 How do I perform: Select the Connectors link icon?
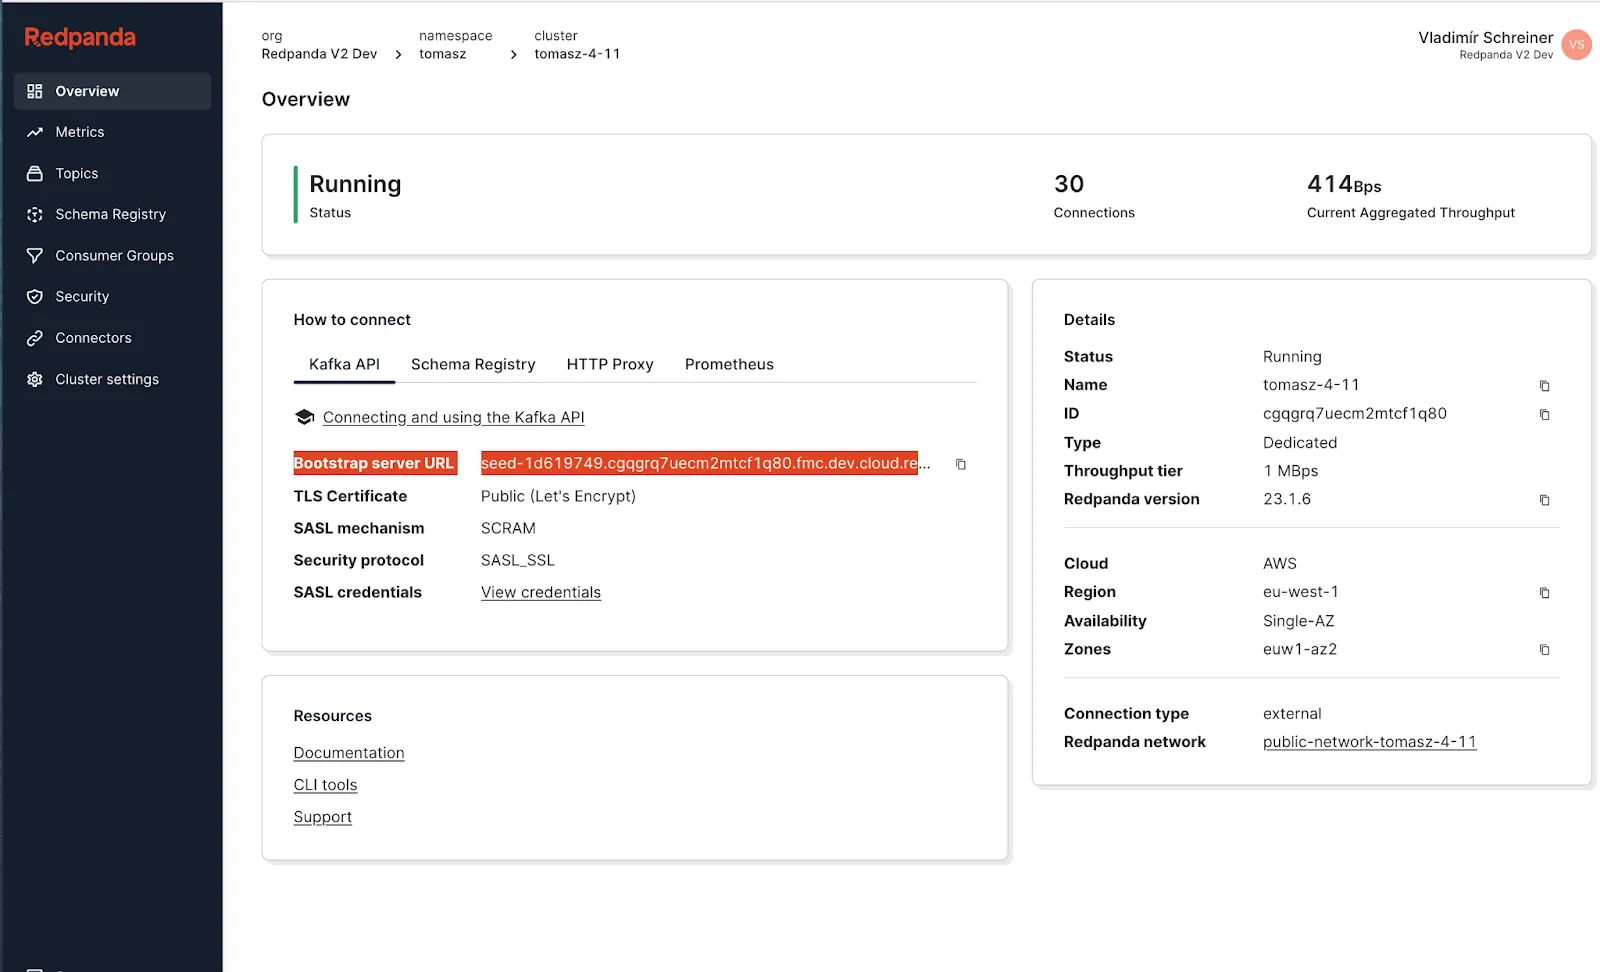[35, 338]
